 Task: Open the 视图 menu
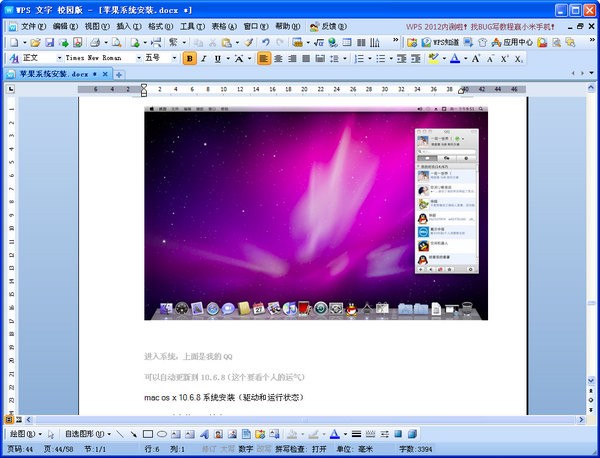[97, 26]
